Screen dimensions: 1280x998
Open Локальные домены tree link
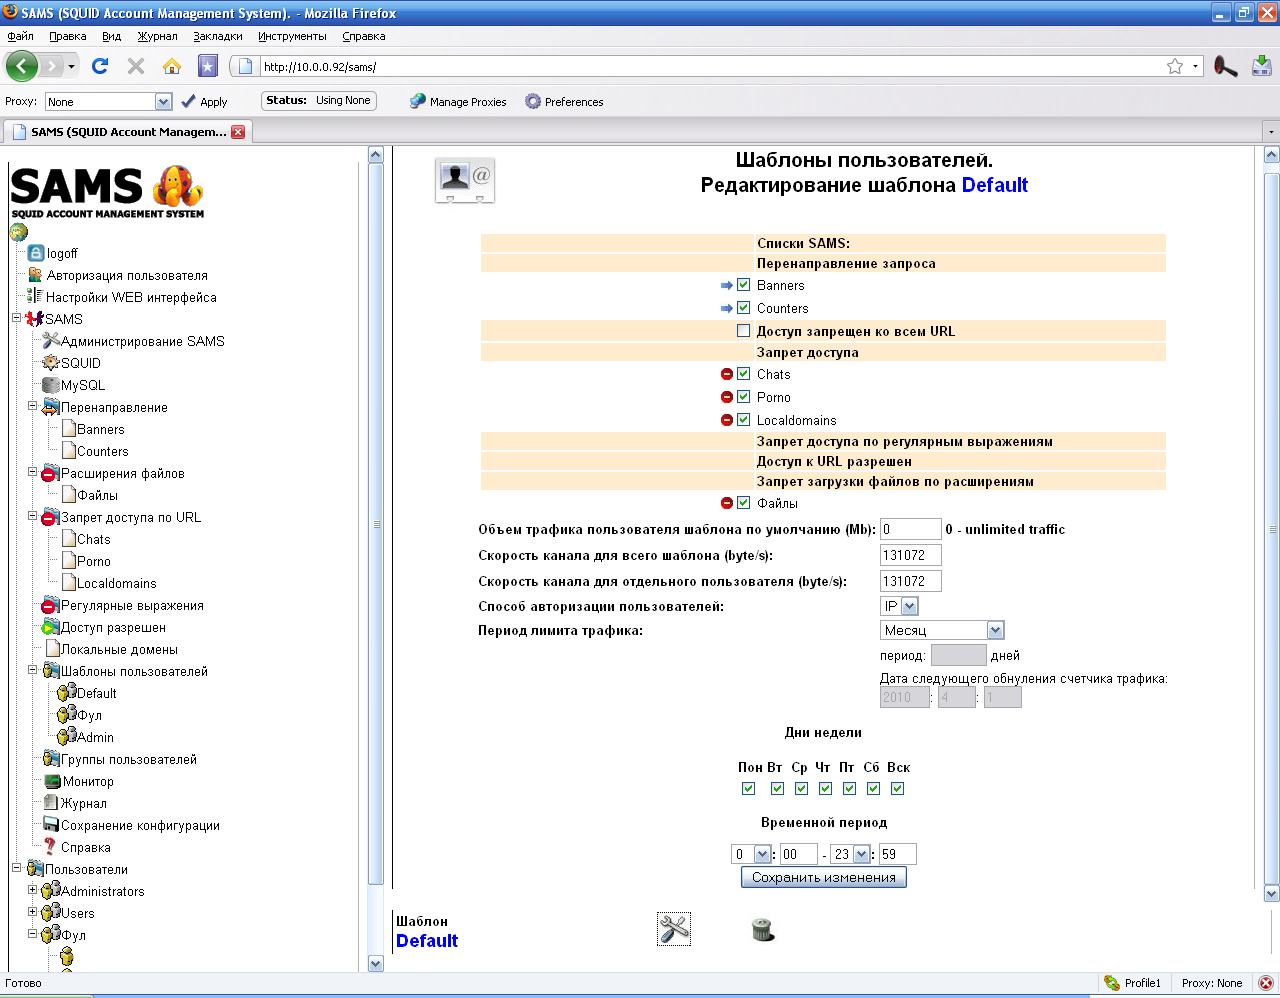pos(120,649)
